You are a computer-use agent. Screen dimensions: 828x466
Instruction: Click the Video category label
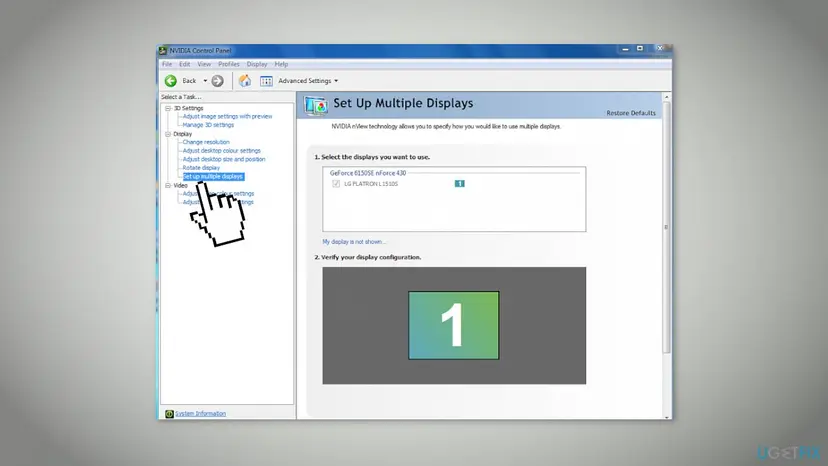coord(180,185)
